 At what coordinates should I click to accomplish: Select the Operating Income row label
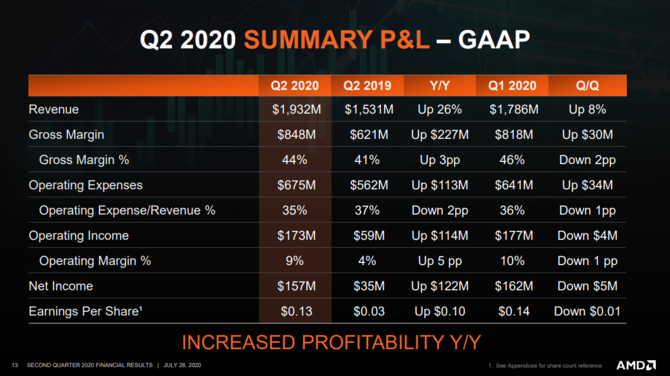click(x=79, y=235)
